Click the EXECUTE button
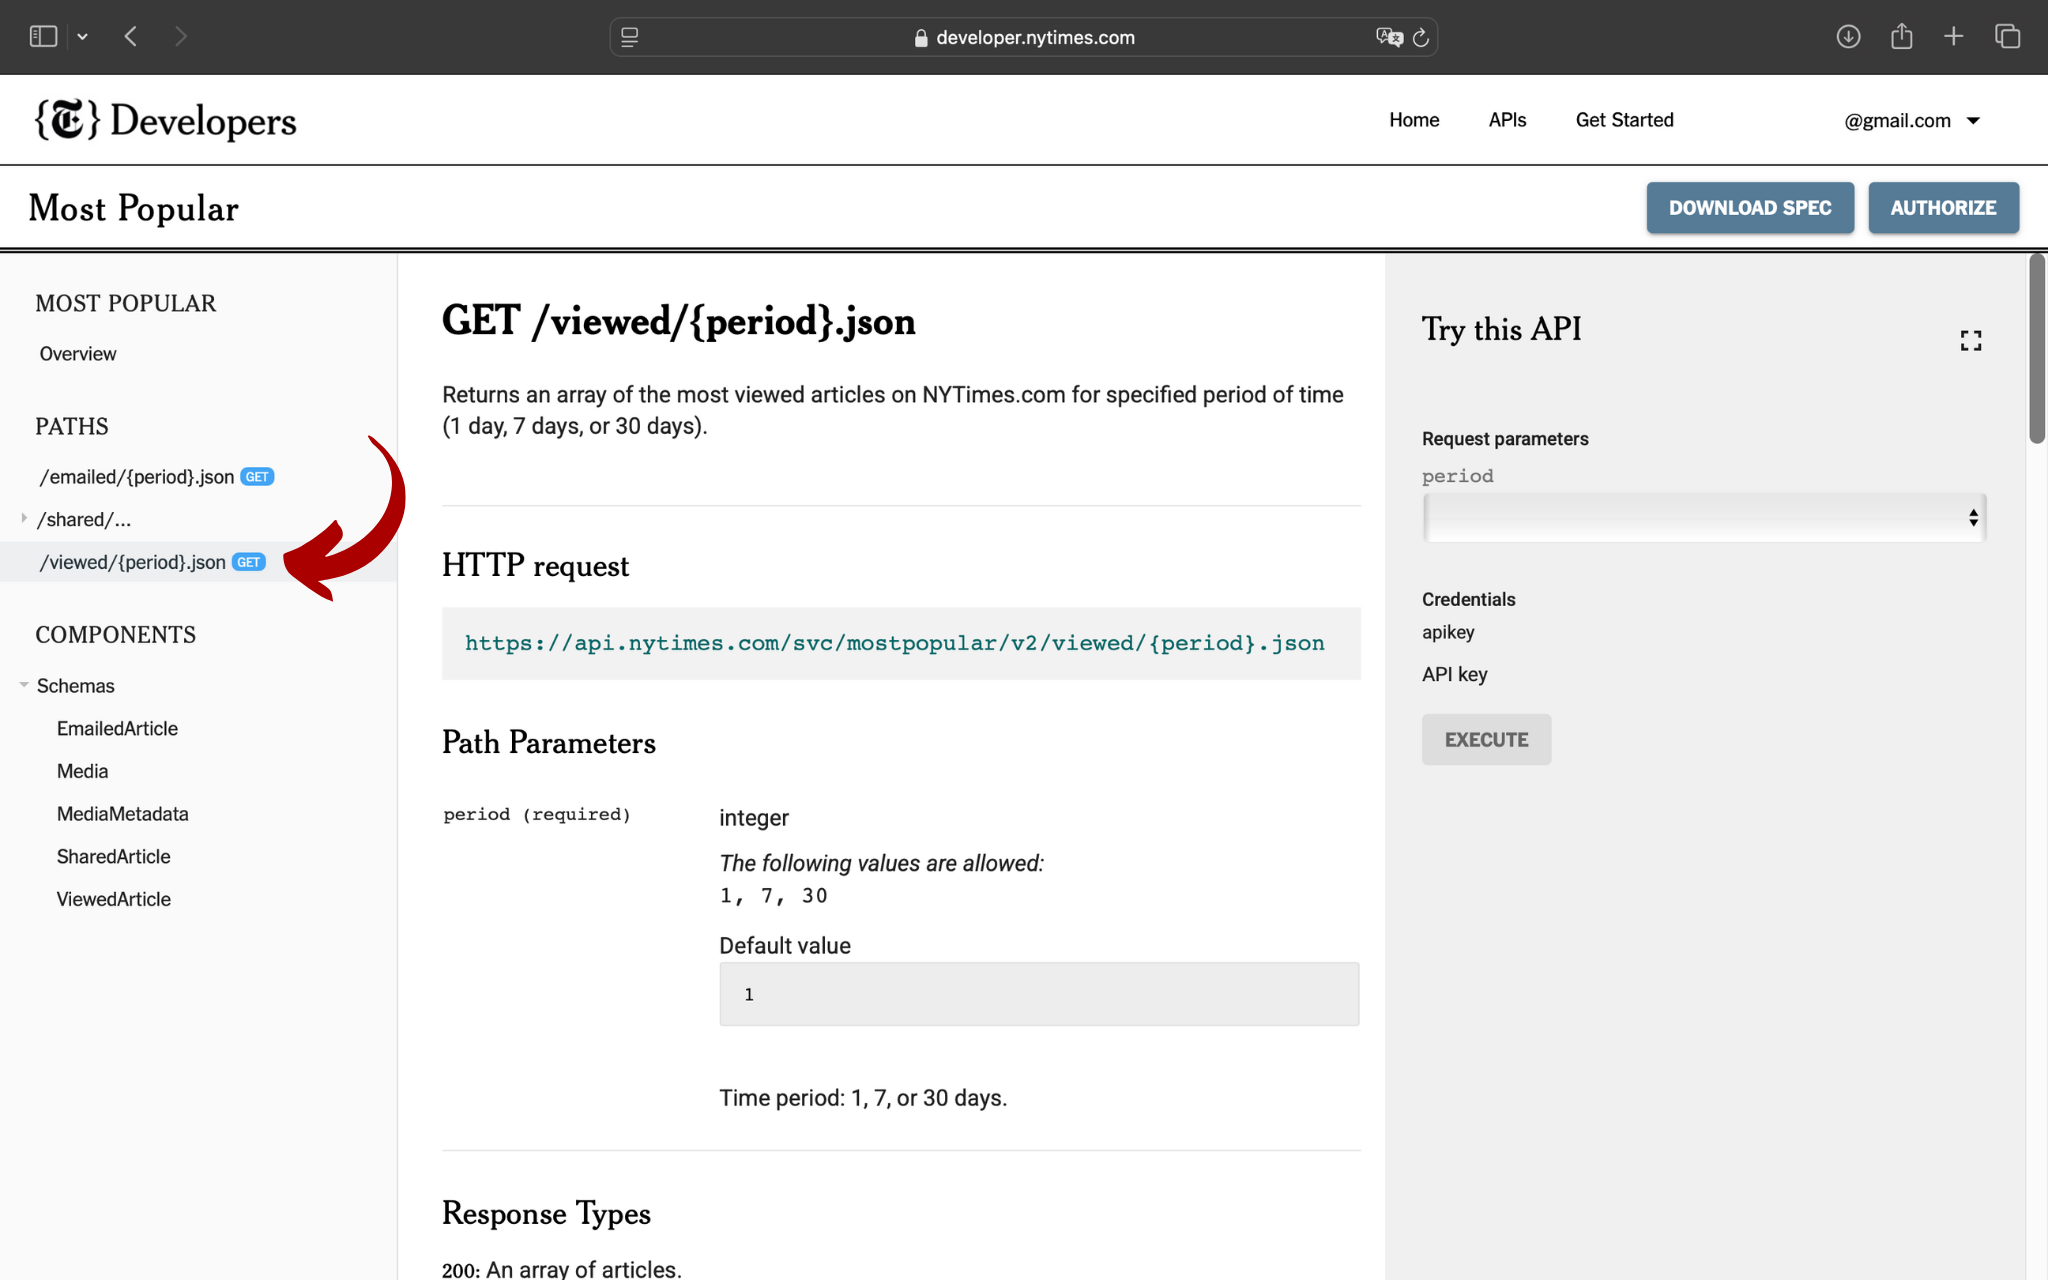The height and width of the screenshot is (1280, 2048). click(x=1486, y=740)
